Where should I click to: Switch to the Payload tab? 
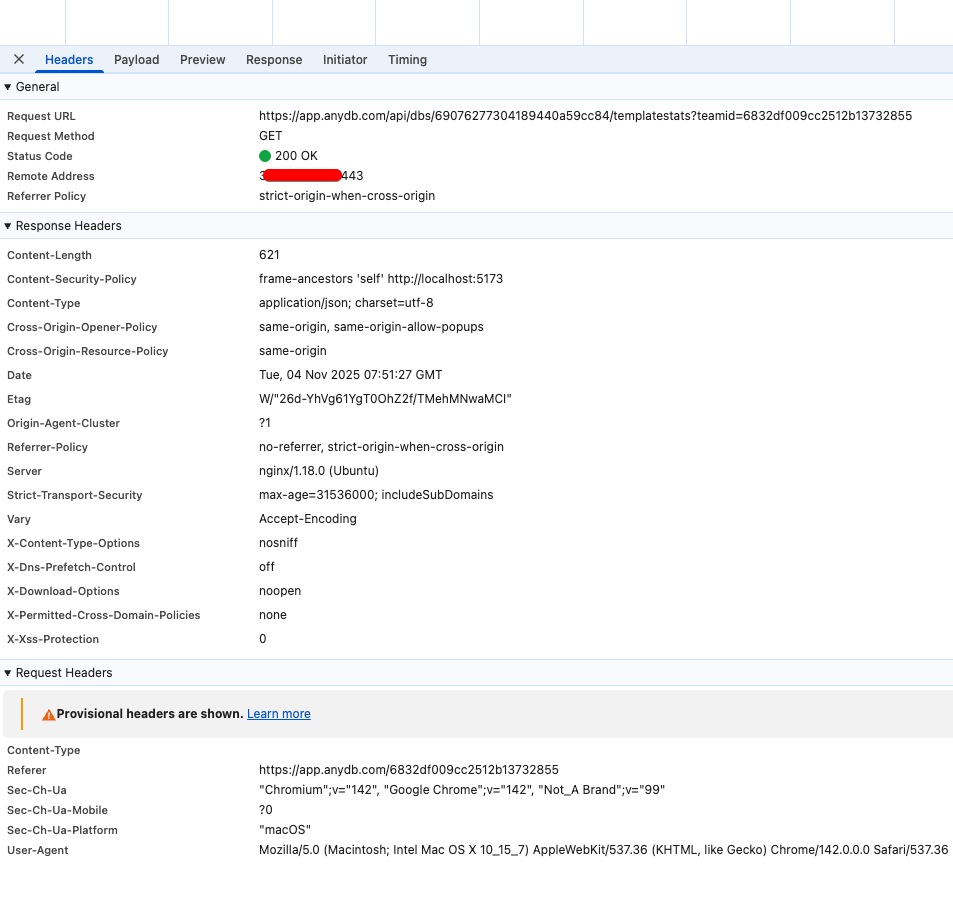point(136,60)
